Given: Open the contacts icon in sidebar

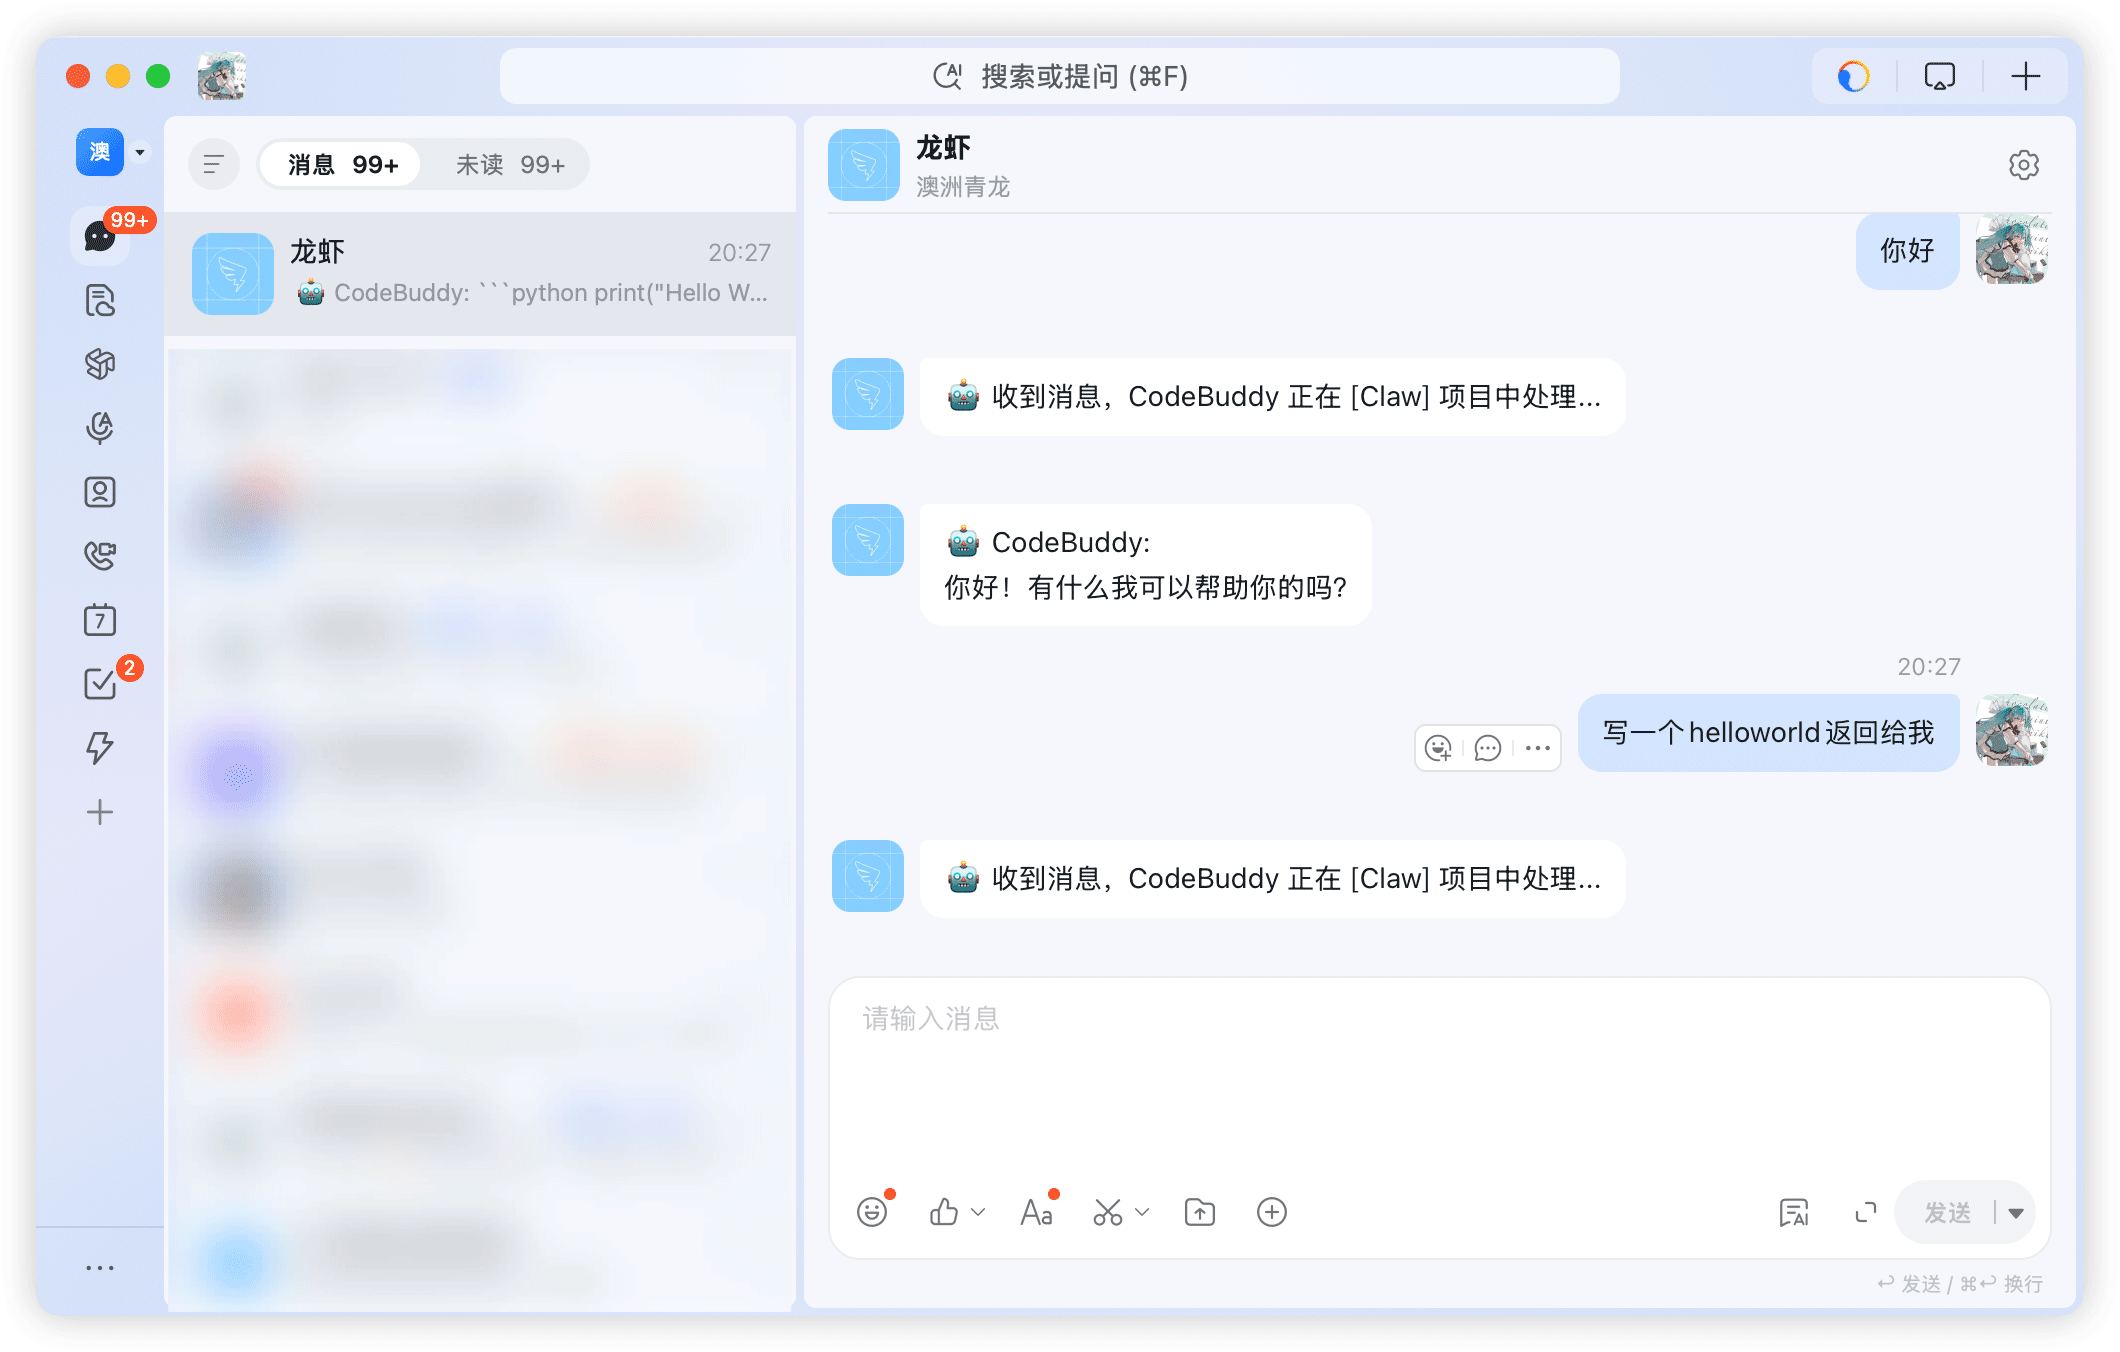Looking at the screenshot, I should 100,492.
